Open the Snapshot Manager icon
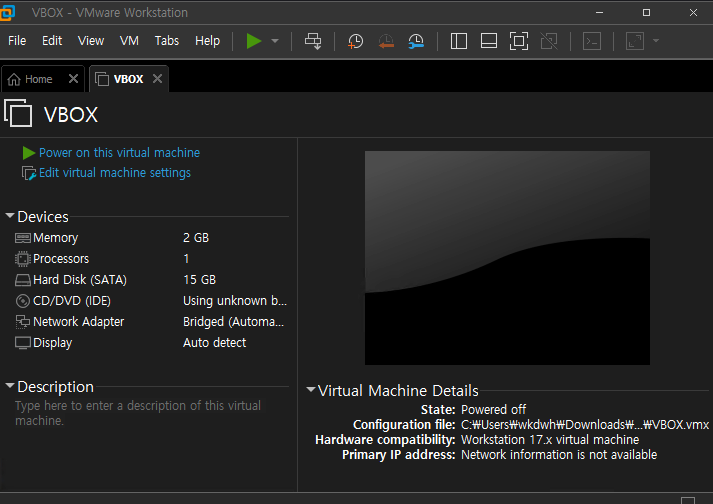 [x=416, y=41]
